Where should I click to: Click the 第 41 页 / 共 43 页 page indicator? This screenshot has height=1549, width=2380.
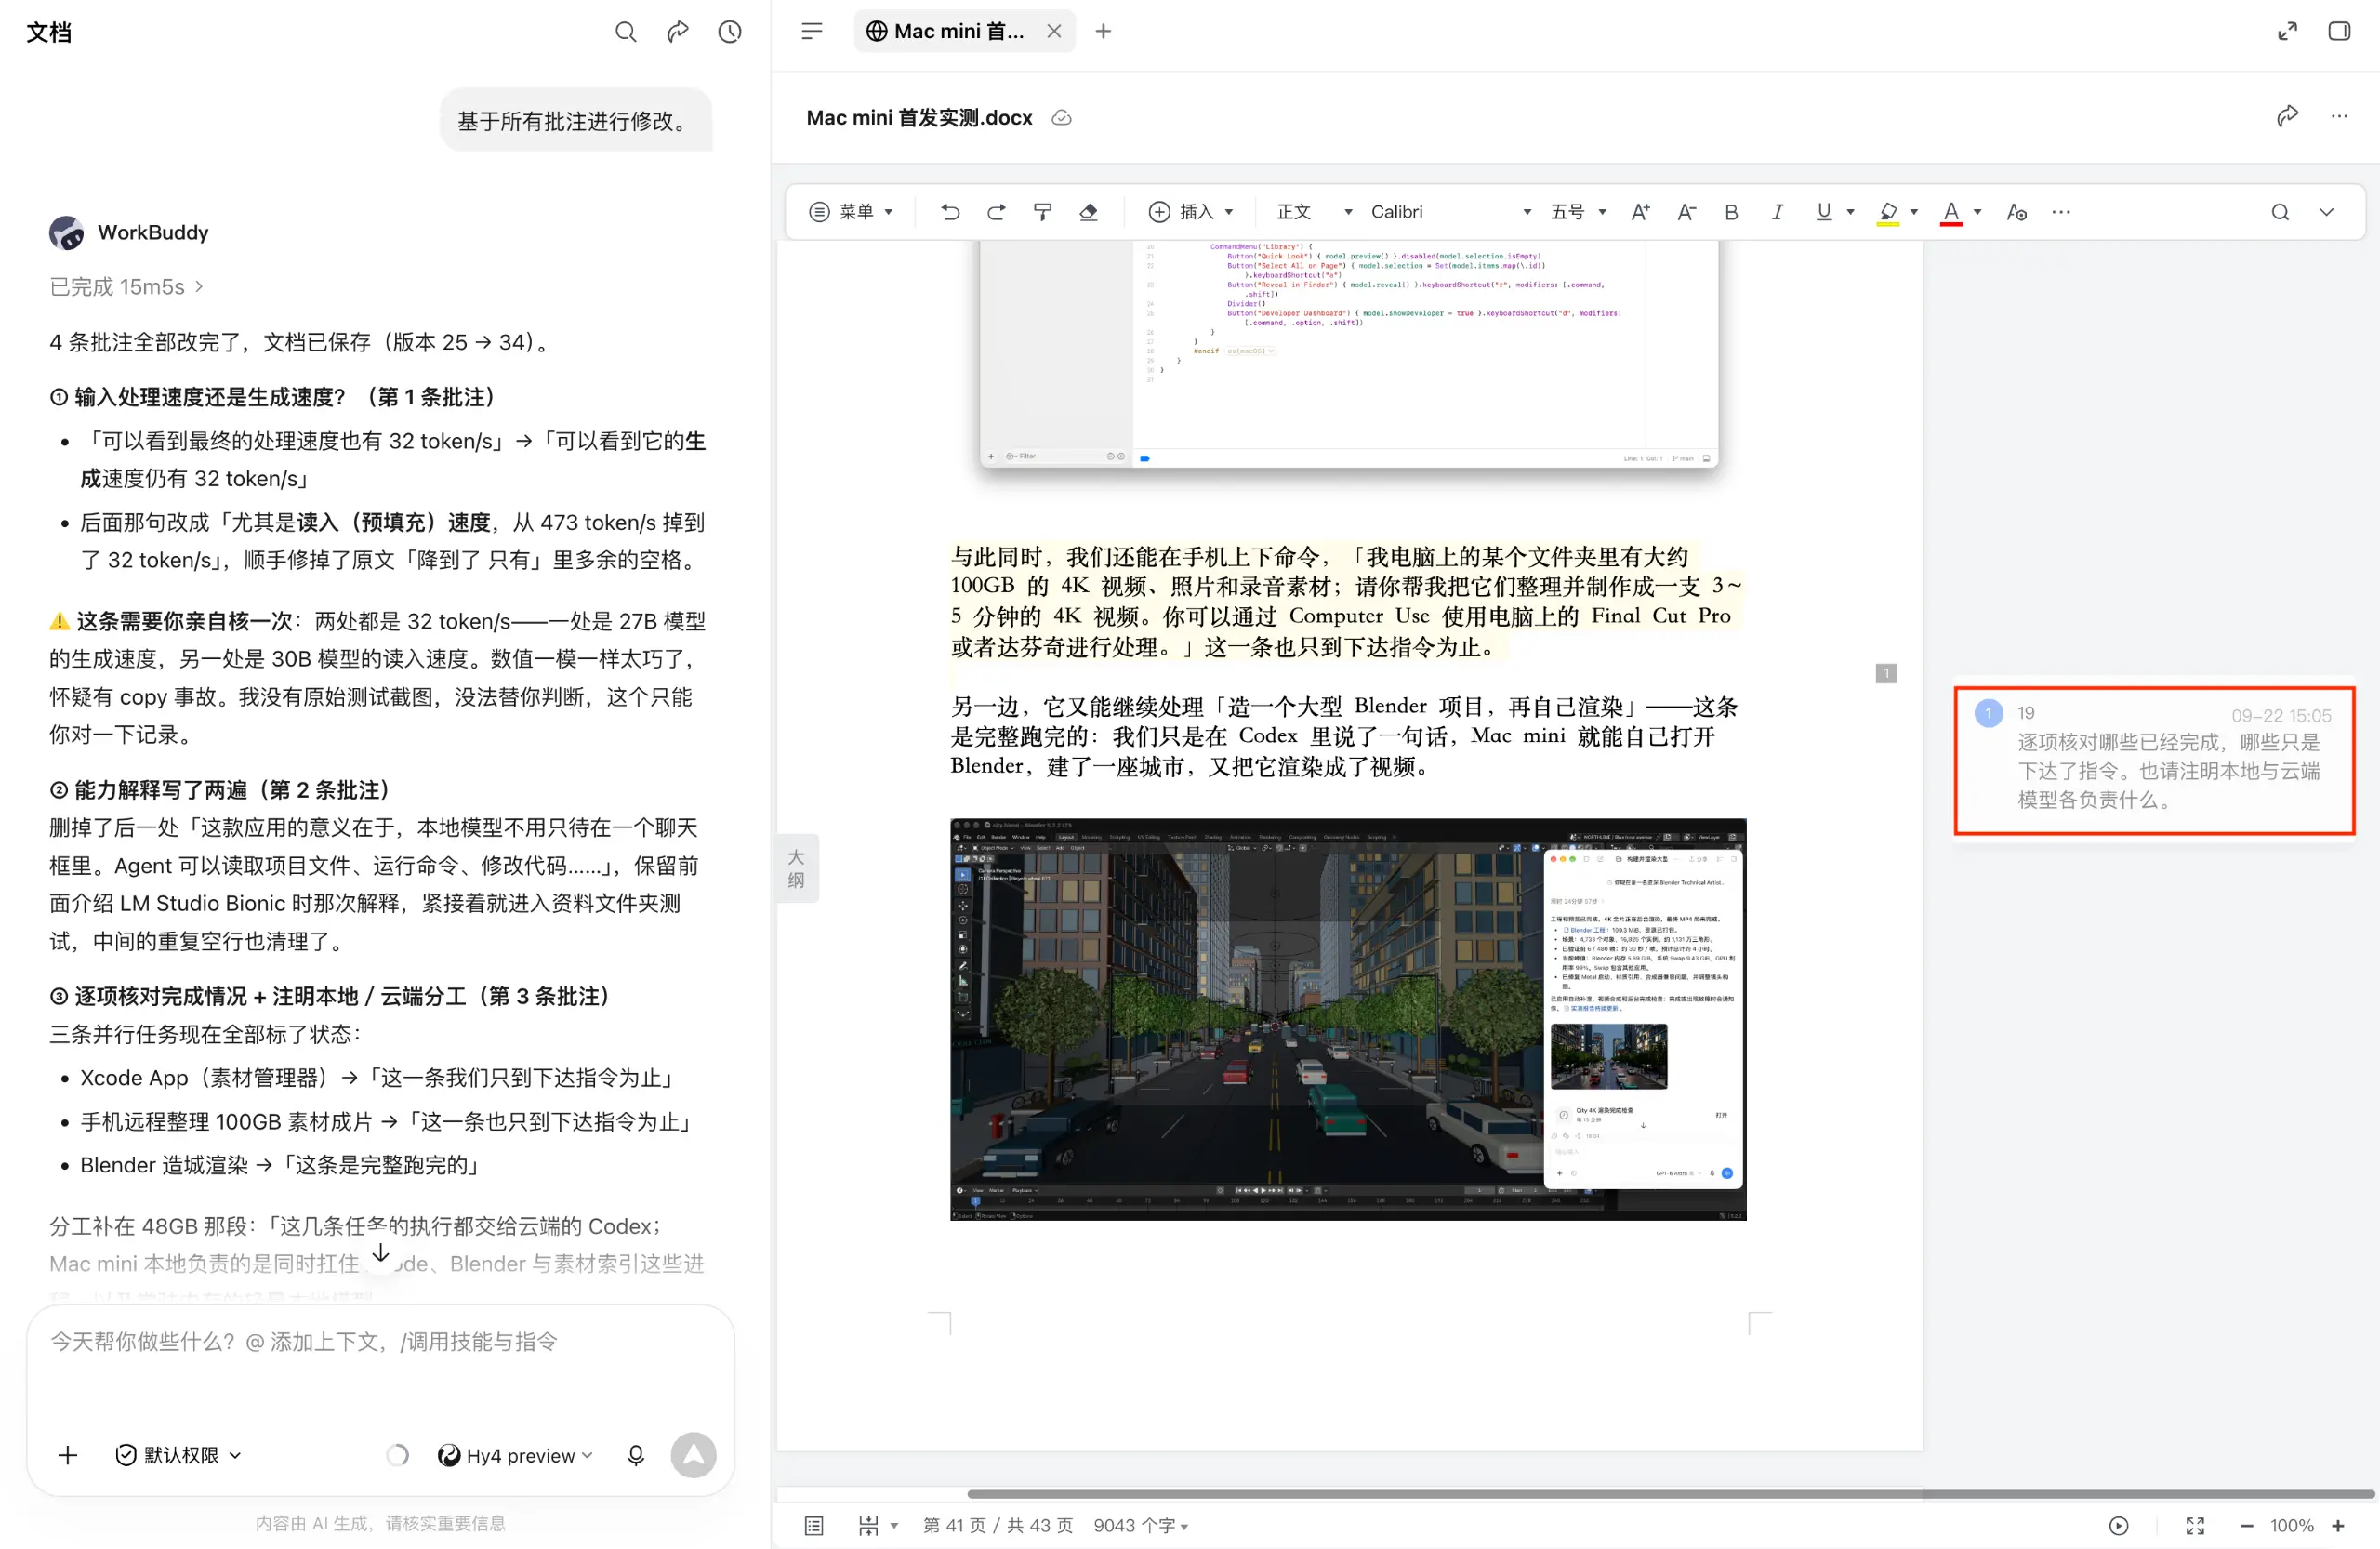tap(997, 1525)
